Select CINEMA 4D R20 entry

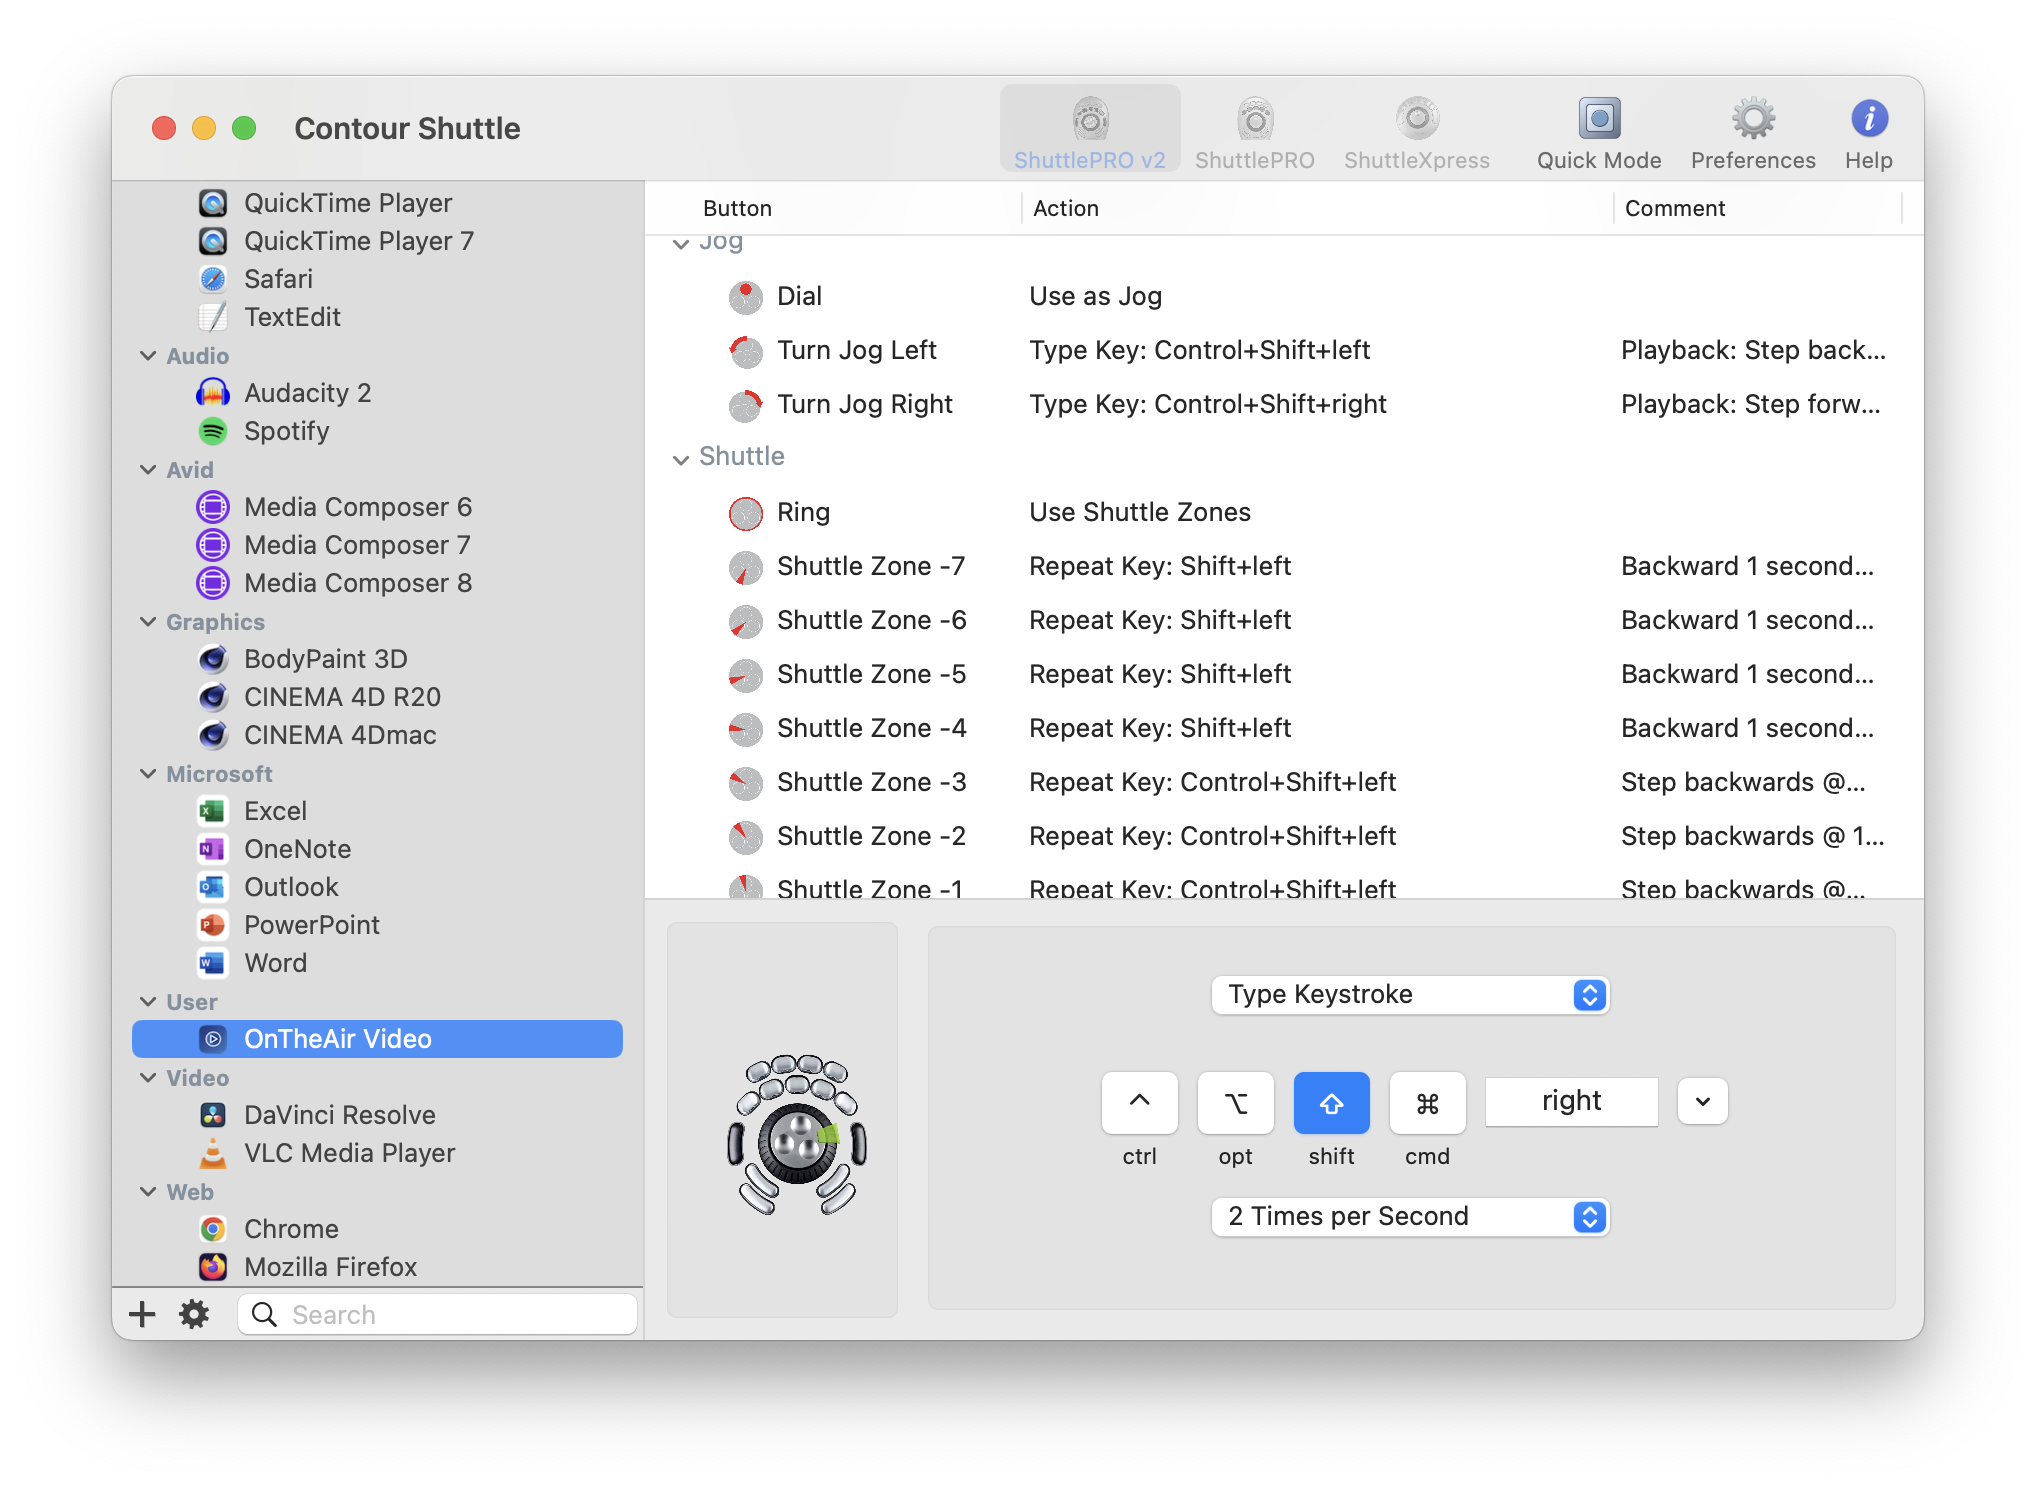[377, 697]
